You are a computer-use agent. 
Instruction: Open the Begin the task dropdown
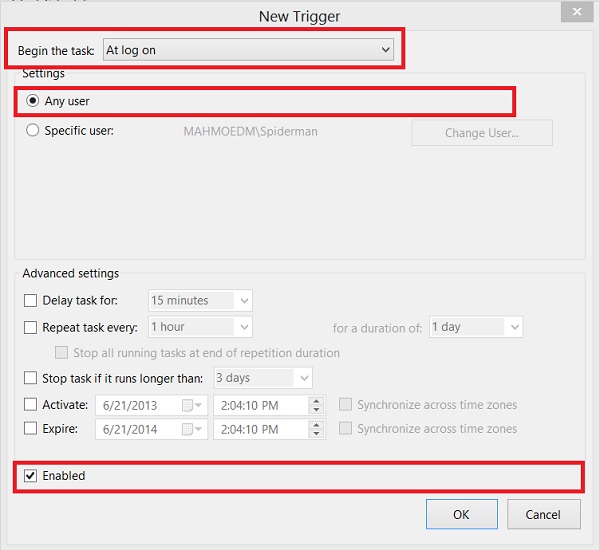[248, 50]
